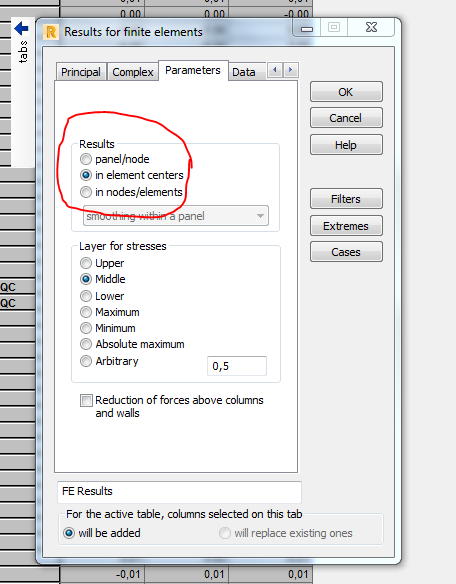Open the Filters dialog

coord(346,199)
